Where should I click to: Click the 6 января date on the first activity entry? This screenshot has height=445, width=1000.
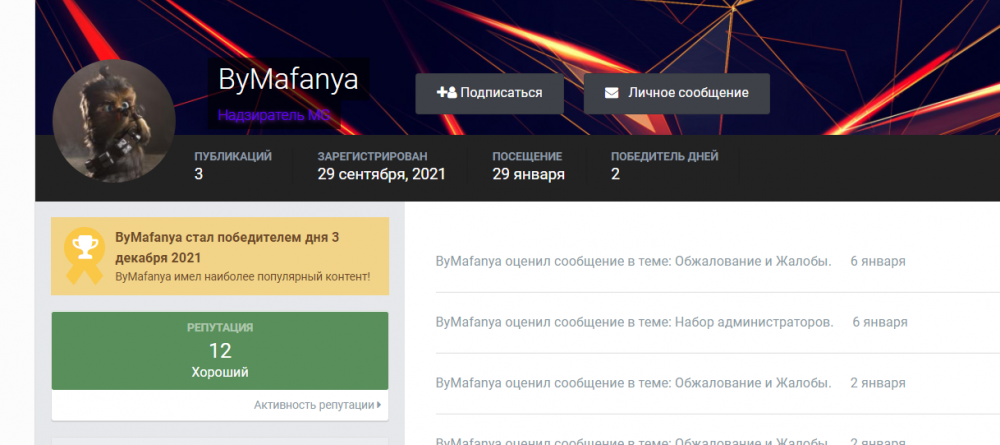(877, 261)
